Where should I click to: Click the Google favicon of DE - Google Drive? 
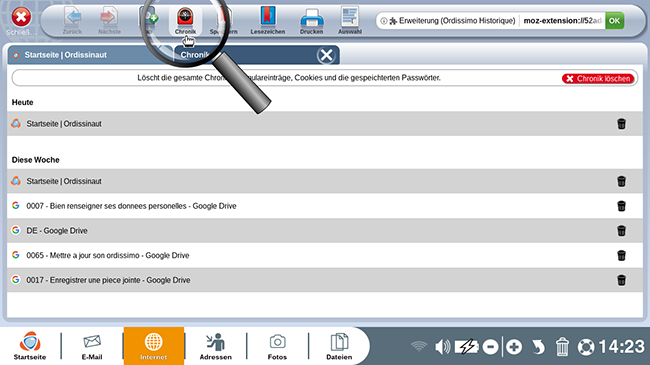point(16,230)
